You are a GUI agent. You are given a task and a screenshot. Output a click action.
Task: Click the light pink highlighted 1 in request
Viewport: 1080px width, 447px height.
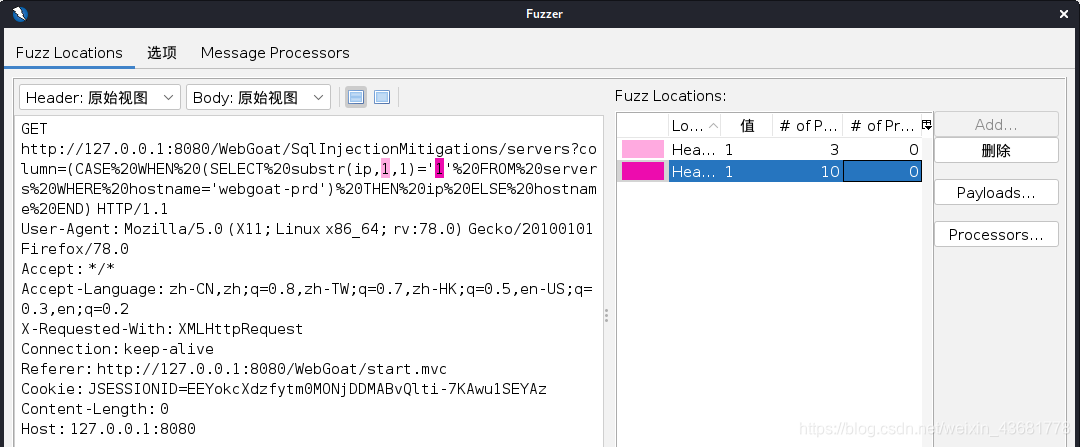[x=386, y=169]
